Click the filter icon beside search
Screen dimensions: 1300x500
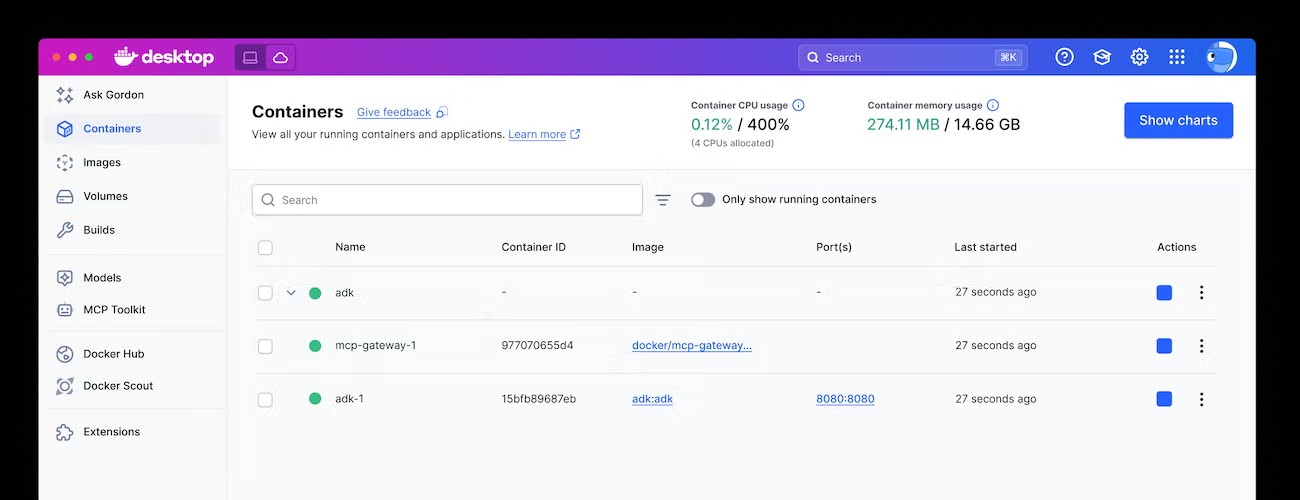pos(663,200)
